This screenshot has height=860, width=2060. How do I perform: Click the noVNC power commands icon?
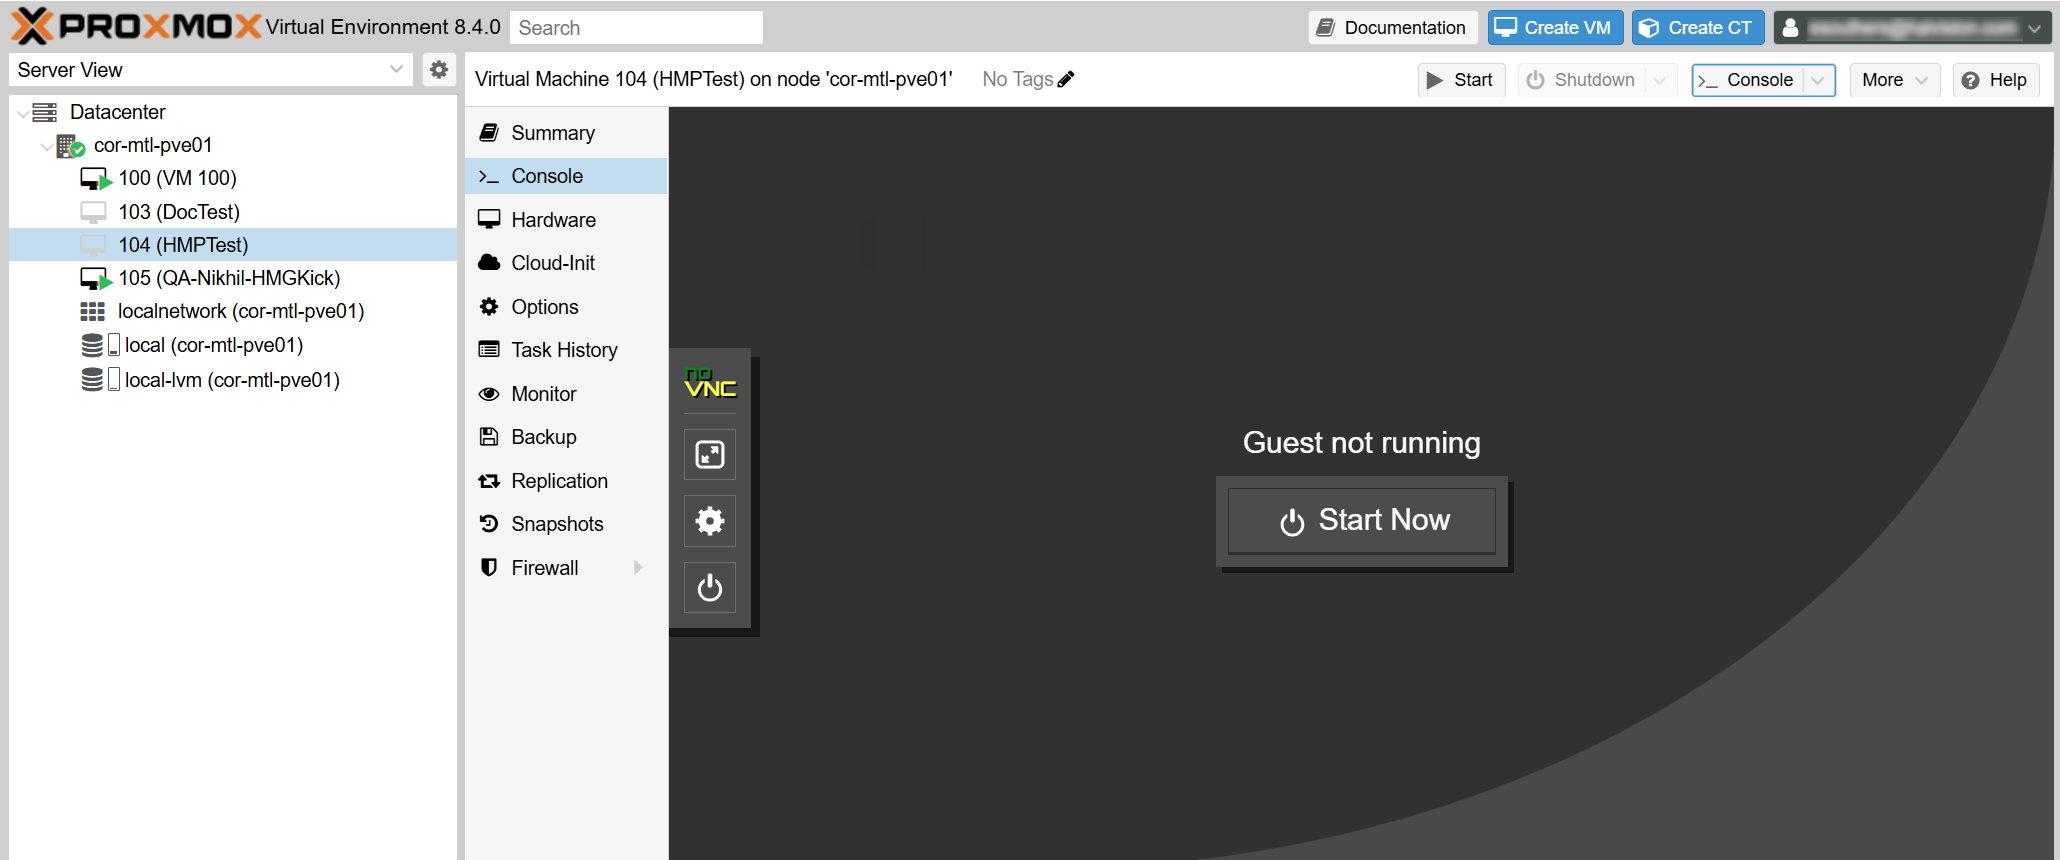[709, 587]
